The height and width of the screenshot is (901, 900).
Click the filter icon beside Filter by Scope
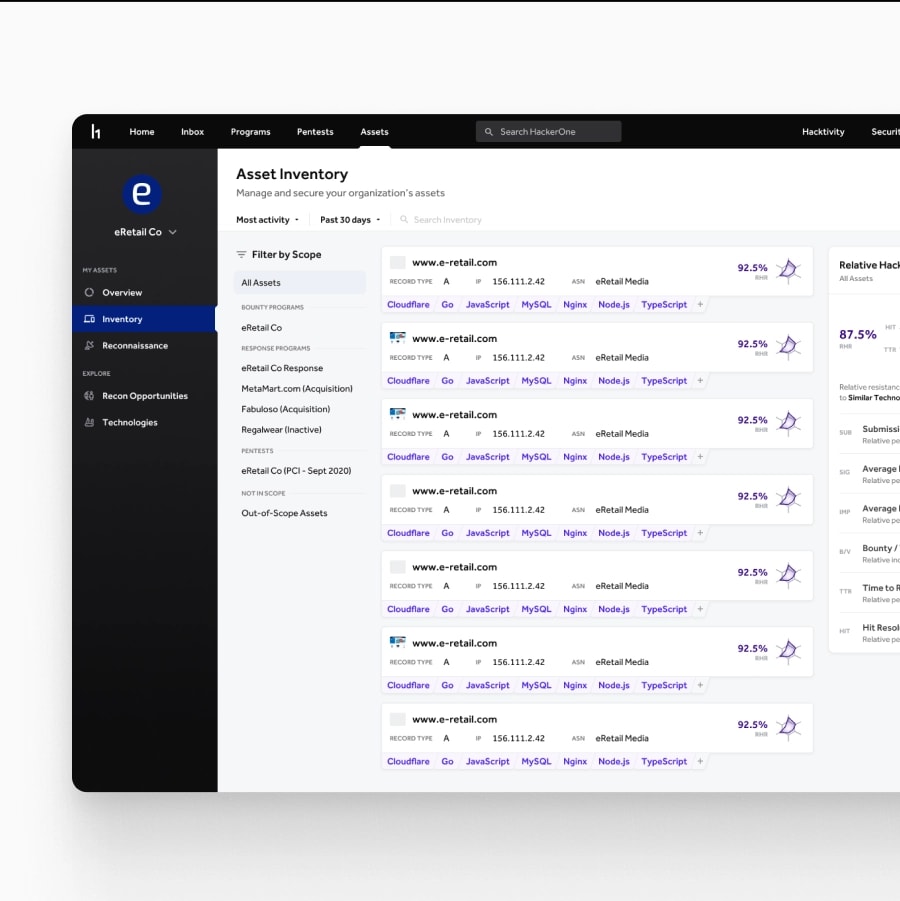pyautogui.click(x=241, y=254)
